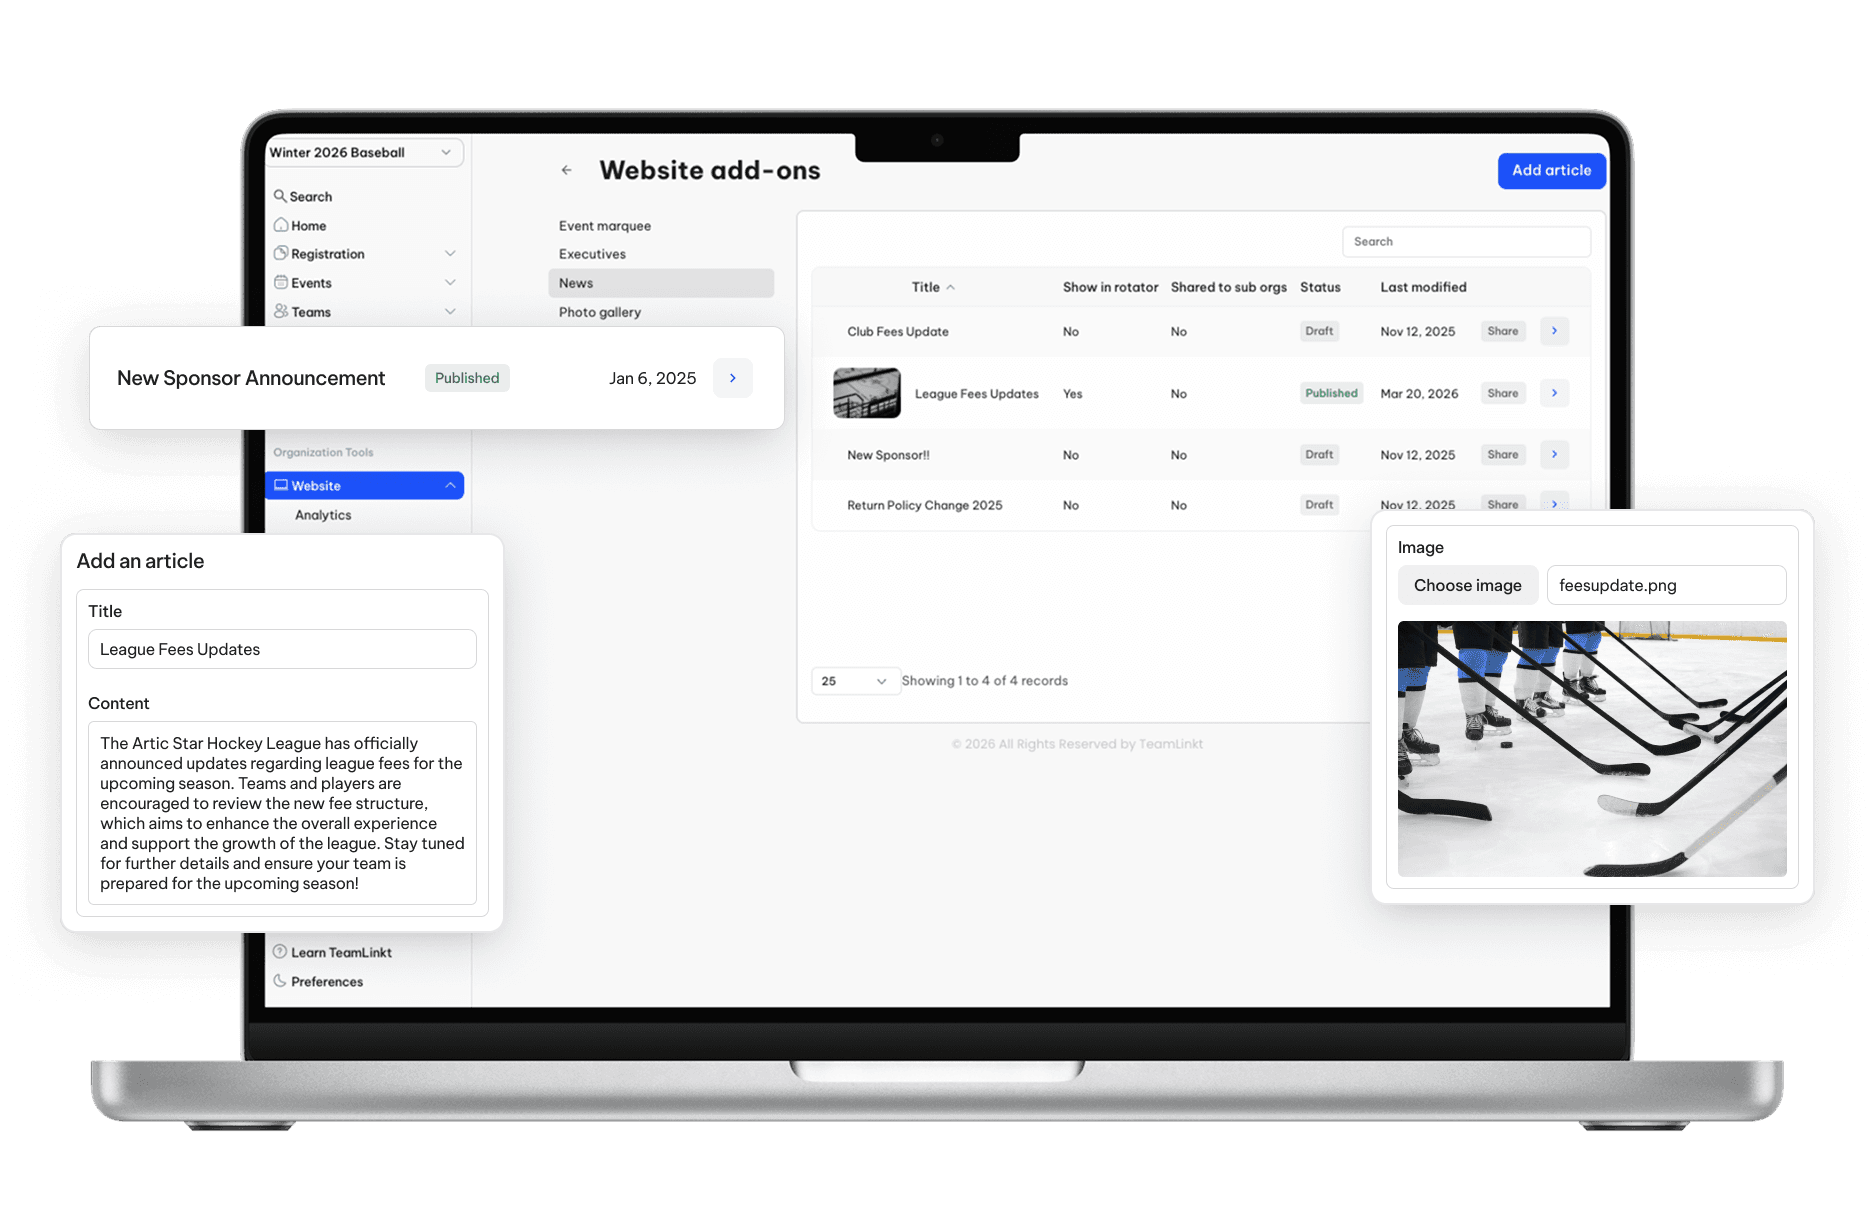Click the Website monitor icon
This screenshot has height=1221, width=1875.
point(281,485)
